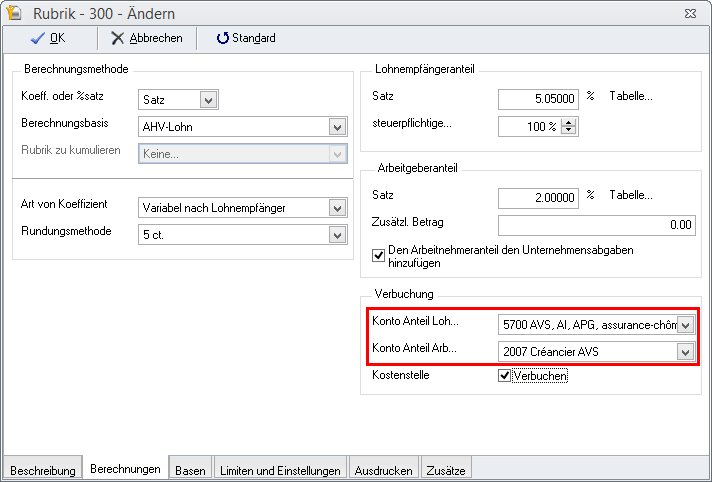
Task: Switch to the Beschreibung tab
Action: coord(43,470)
